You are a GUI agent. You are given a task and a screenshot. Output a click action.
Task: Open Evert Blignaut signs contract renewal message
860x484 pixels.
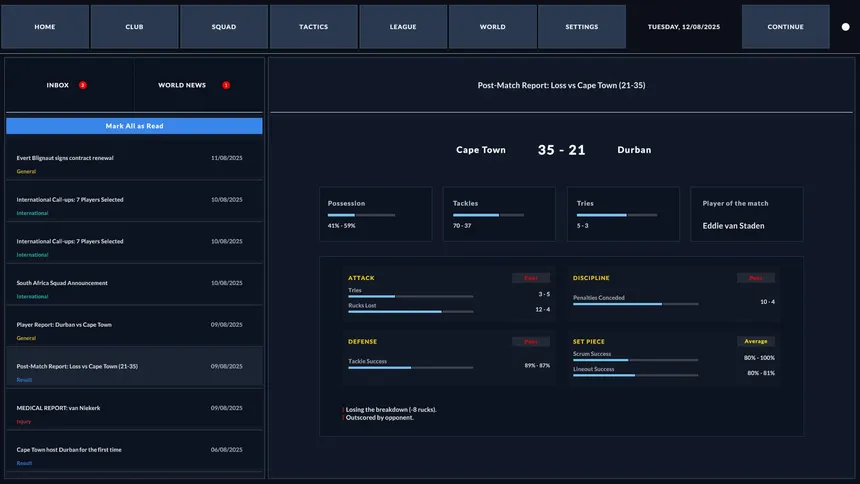(134, 159)
